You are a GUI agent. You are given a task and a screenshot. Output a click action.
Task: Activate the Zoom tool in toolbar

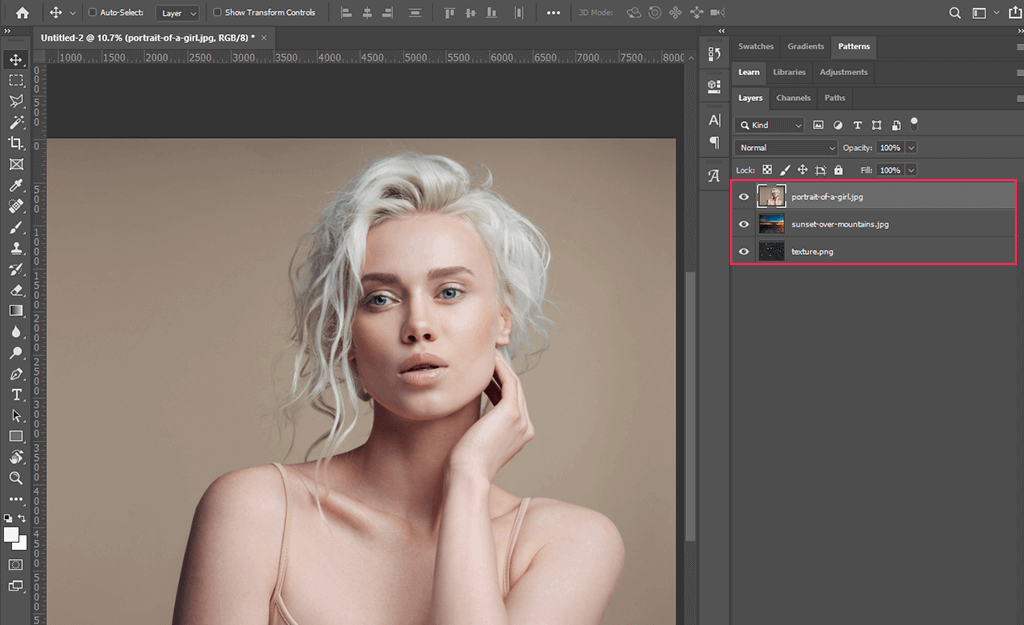coord(16,478)
